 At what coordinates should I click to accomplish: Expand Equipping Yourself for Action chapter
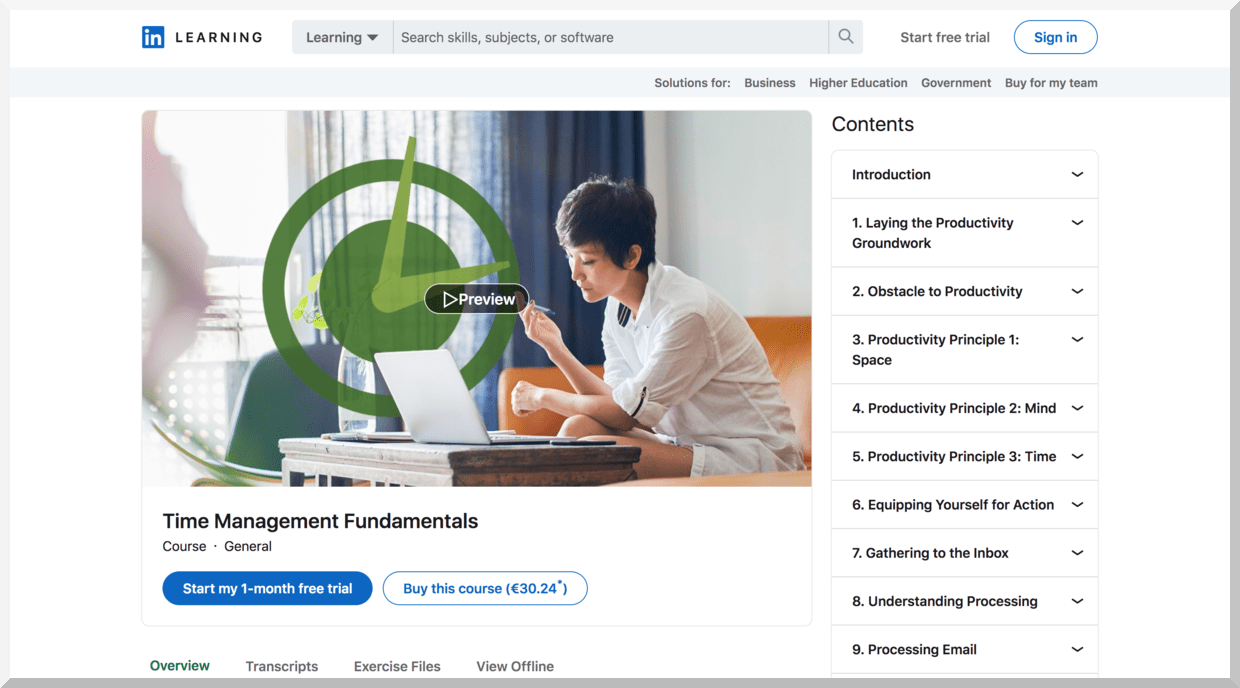coord(964,505)
